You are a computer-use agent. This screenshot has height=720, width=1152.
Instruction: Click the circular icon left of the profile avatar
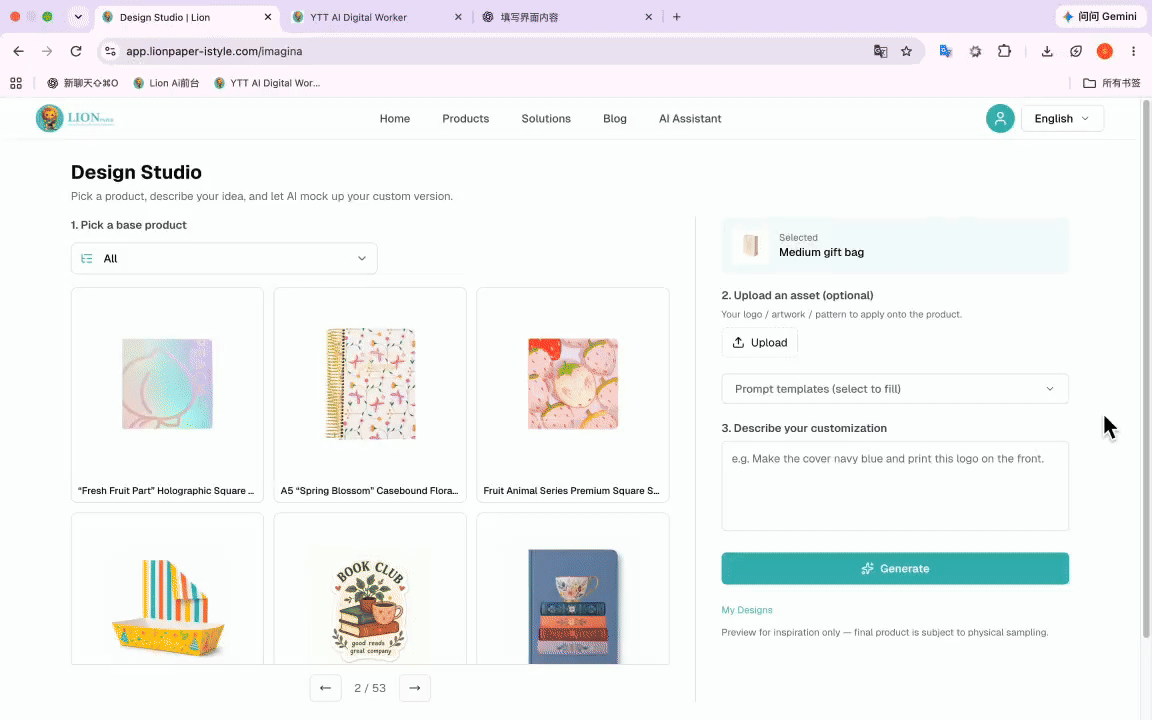(1076, 51)
